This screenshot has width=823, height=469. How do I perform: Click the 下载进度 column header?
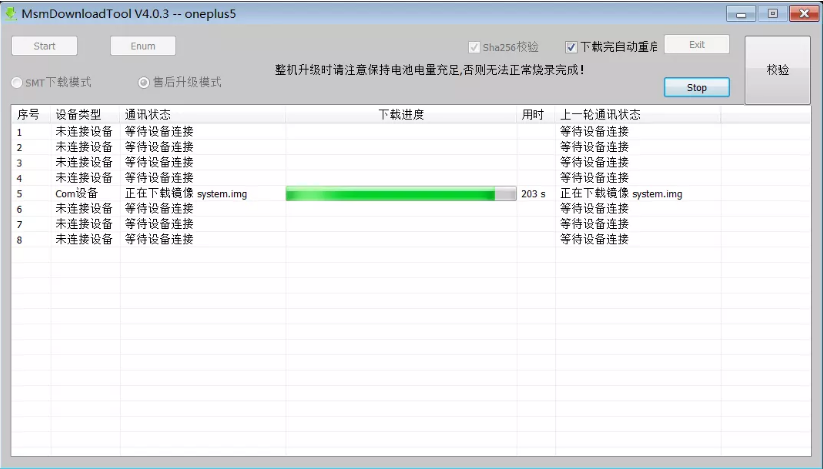(401, 114)
